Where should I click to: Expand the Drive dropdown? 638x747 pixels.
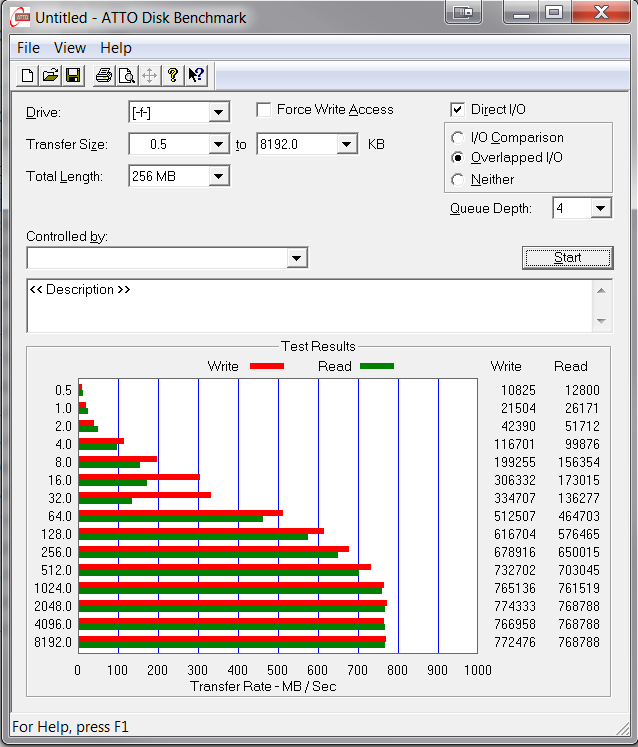point(219,112)
